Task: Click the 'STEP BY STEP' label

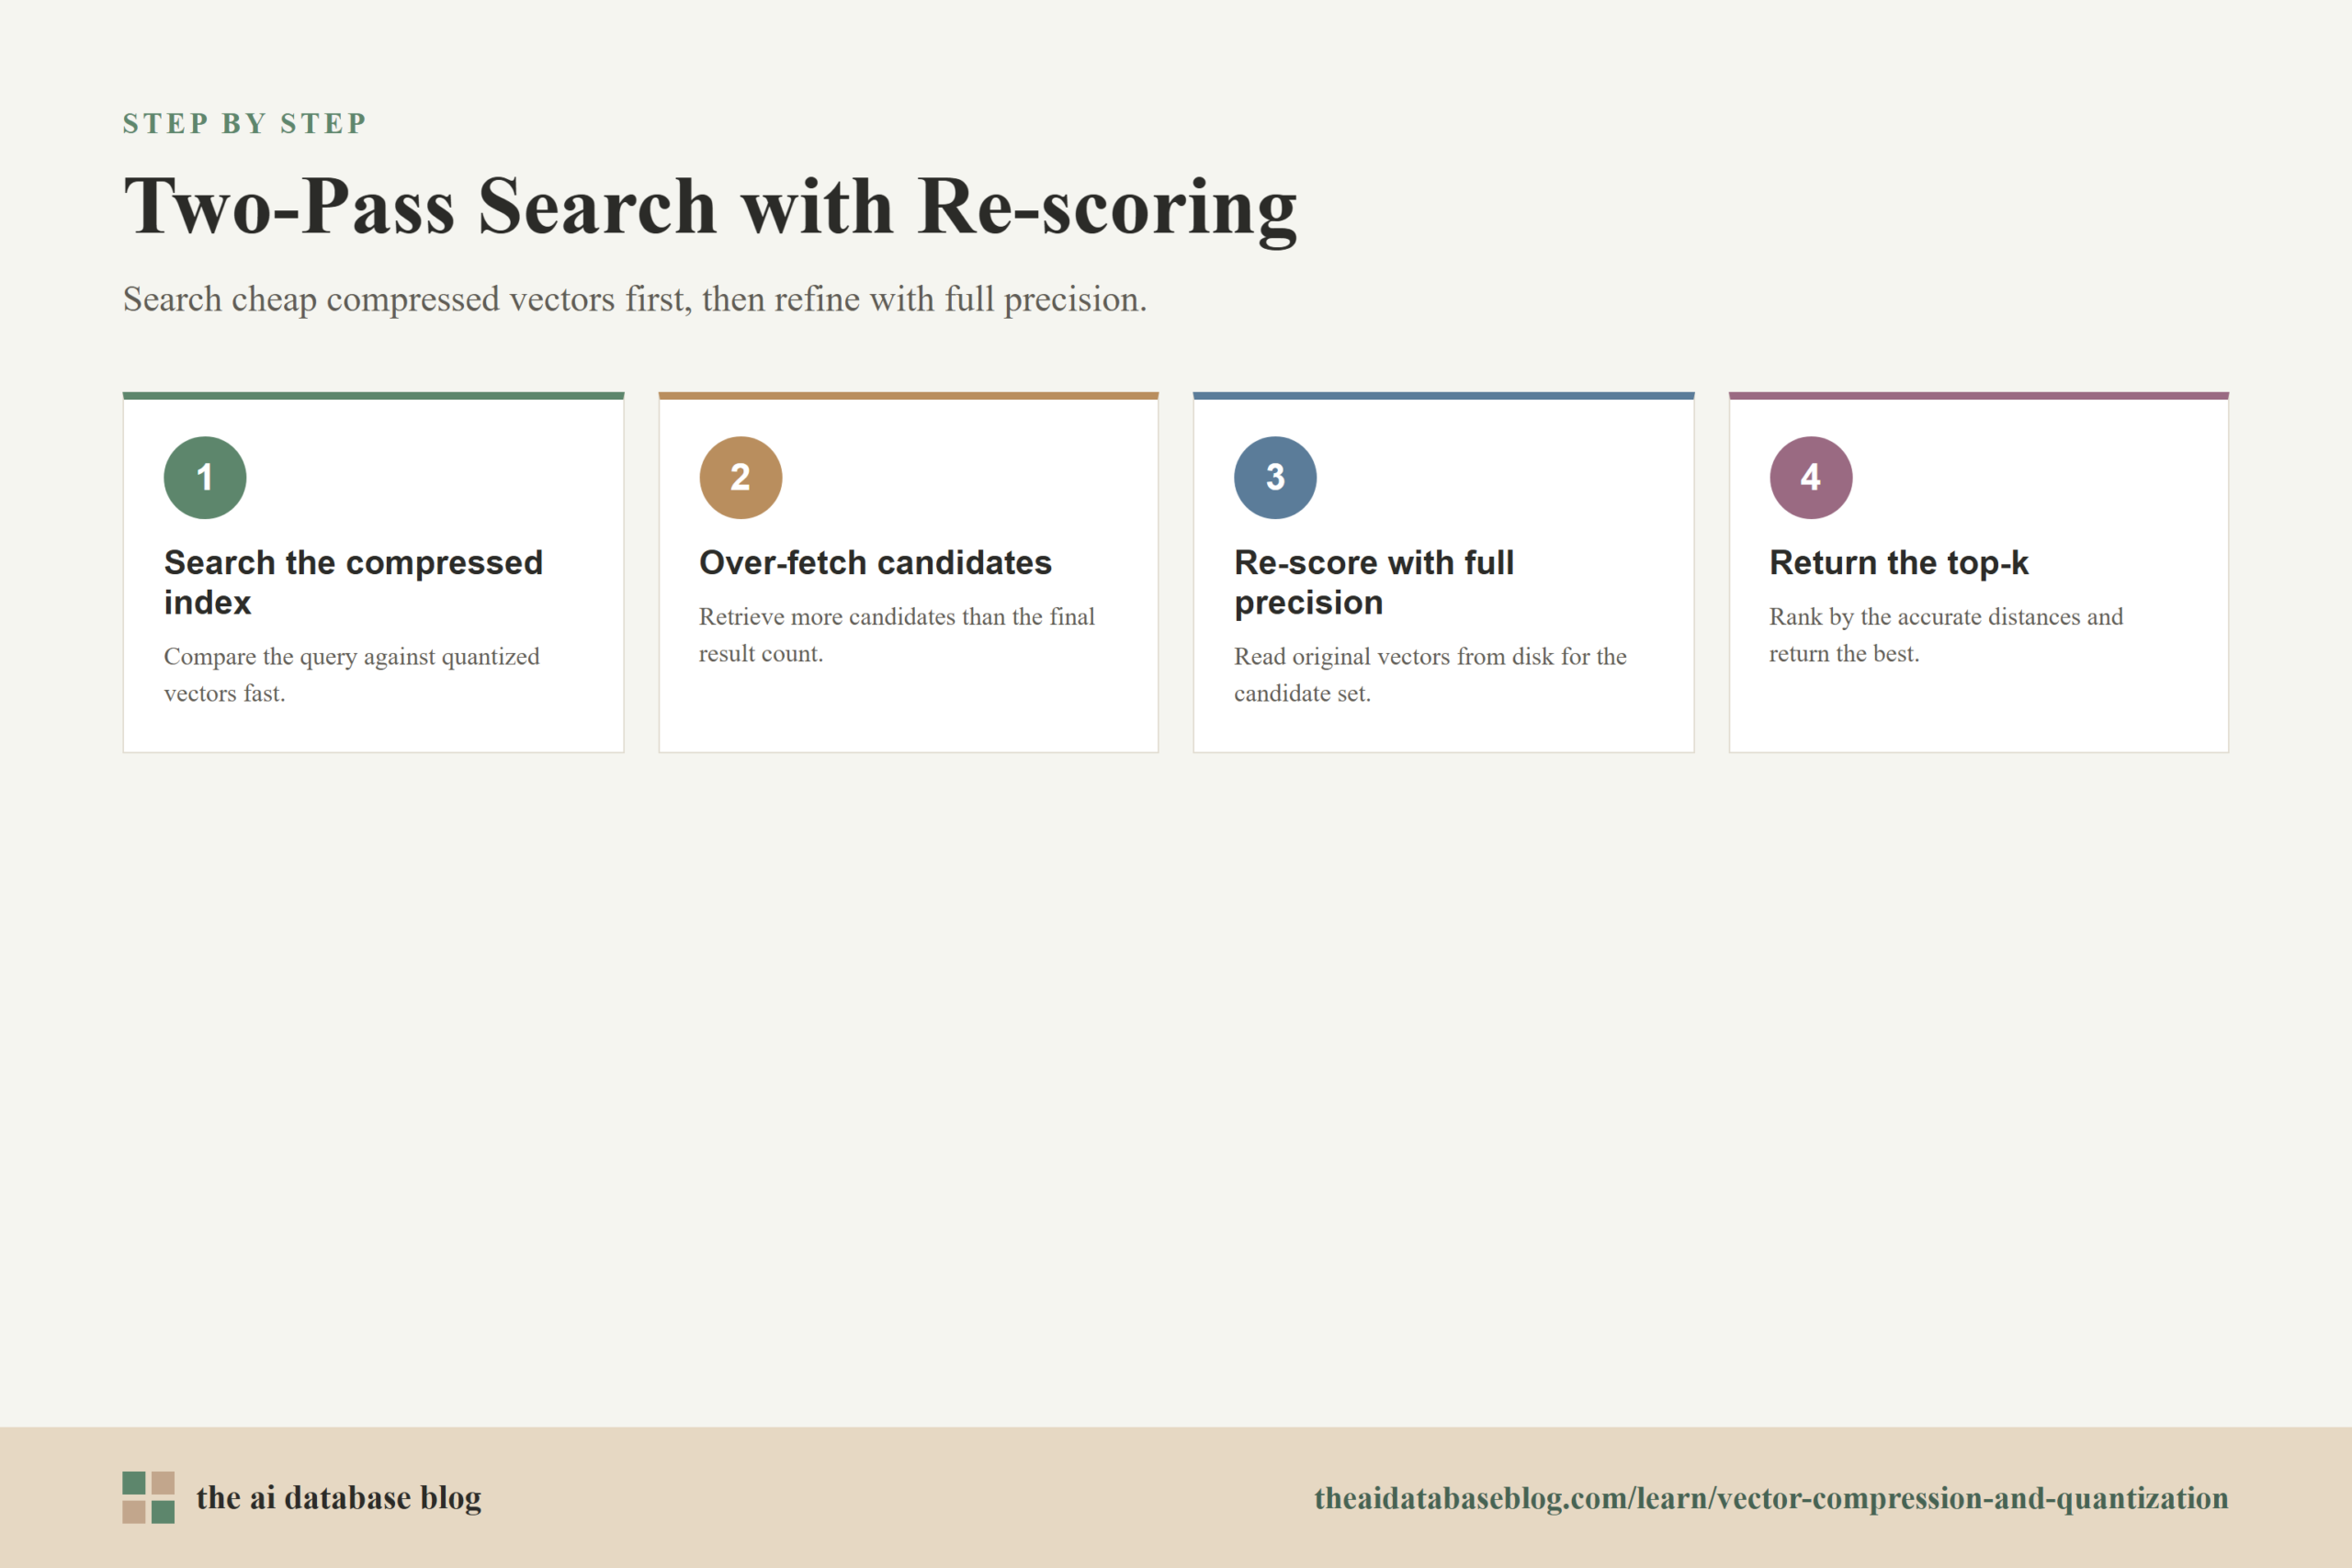Action: point(245,123)
